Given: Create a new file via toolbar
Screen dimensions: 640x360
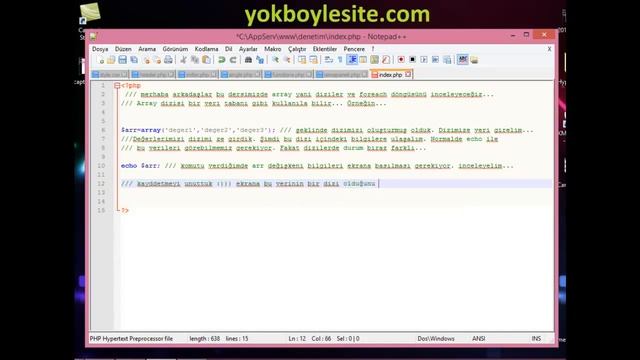Looking at the screenshot, I should (x=100, y=60).
